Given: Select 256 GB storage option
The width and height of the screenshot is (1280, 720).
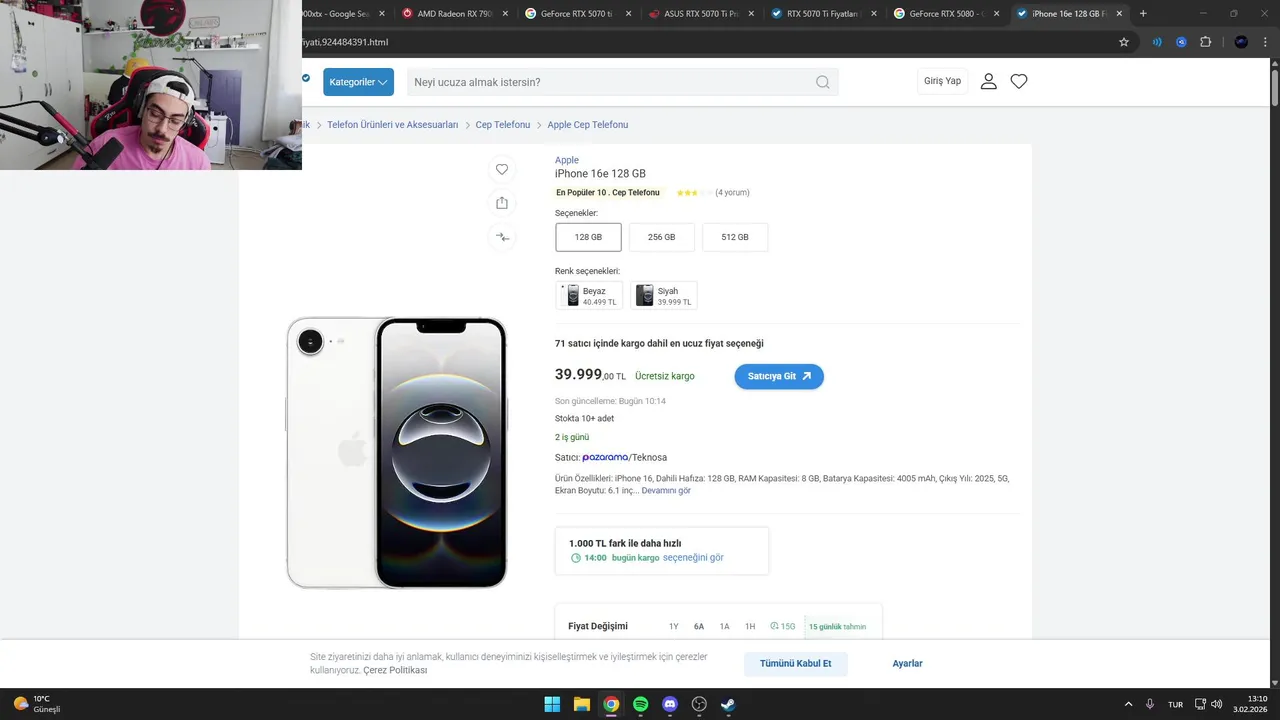Looking at the screenshot, I should (662, 237).
